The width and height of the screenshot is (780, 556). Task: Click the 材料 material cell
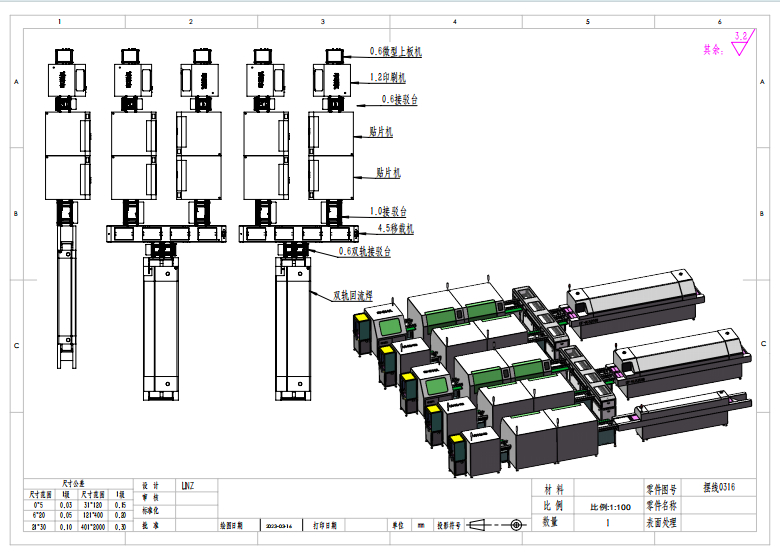(x=552, y=489)
